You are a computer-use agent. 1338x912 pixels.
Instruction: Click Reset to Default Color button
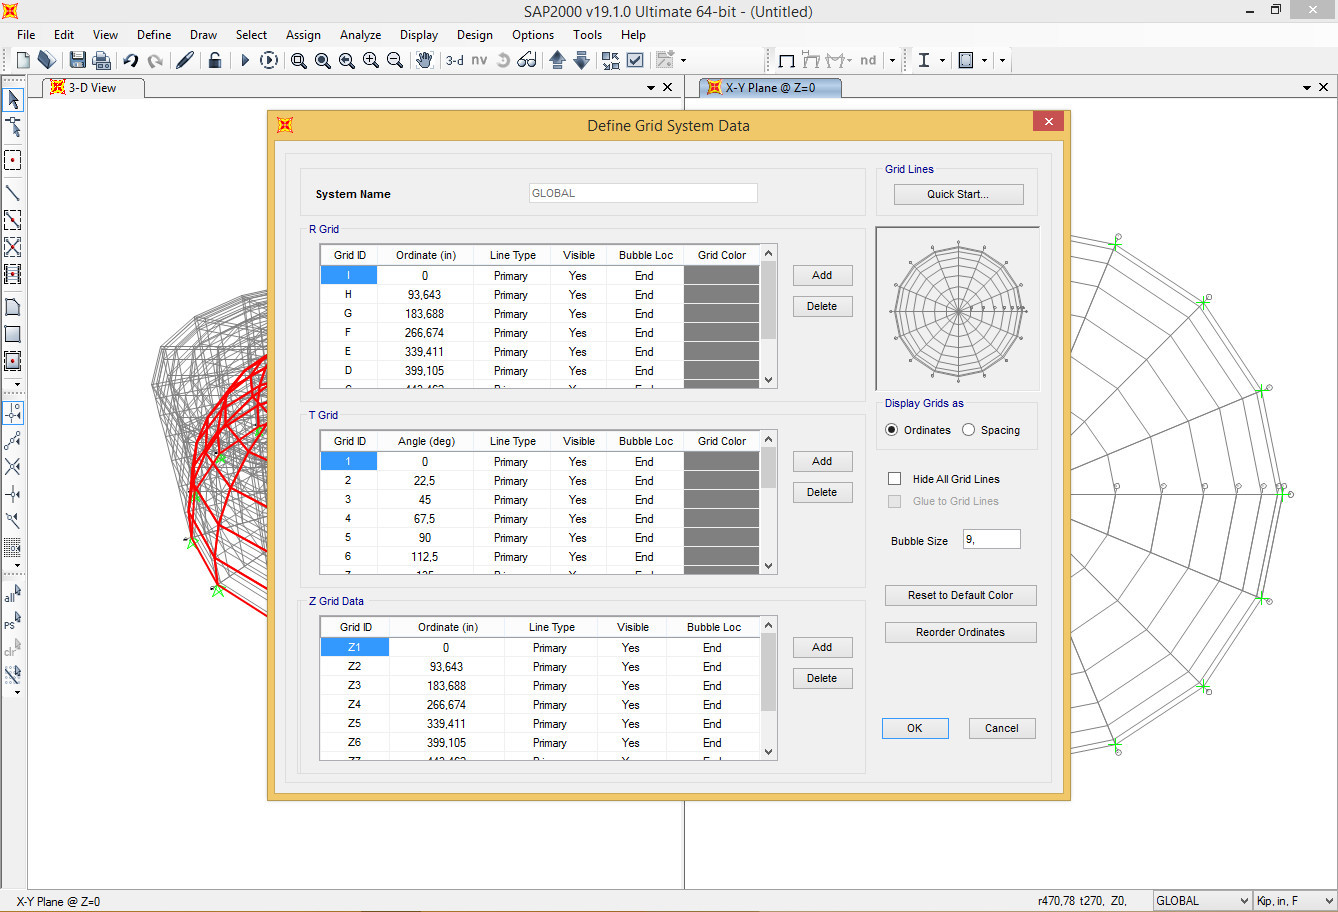click(960, 595)
